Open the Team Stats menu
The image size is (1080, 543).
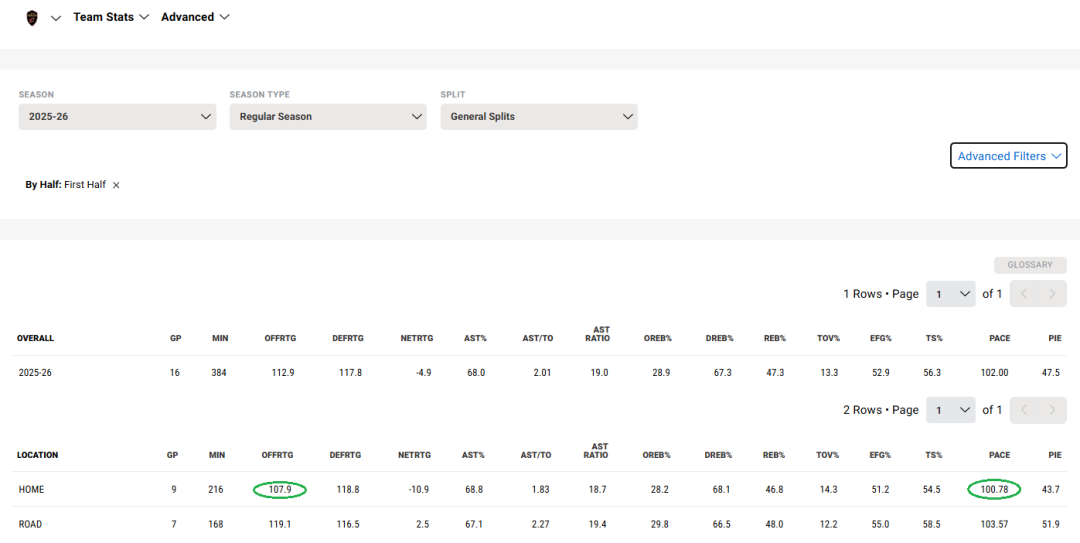coord(111,17)
